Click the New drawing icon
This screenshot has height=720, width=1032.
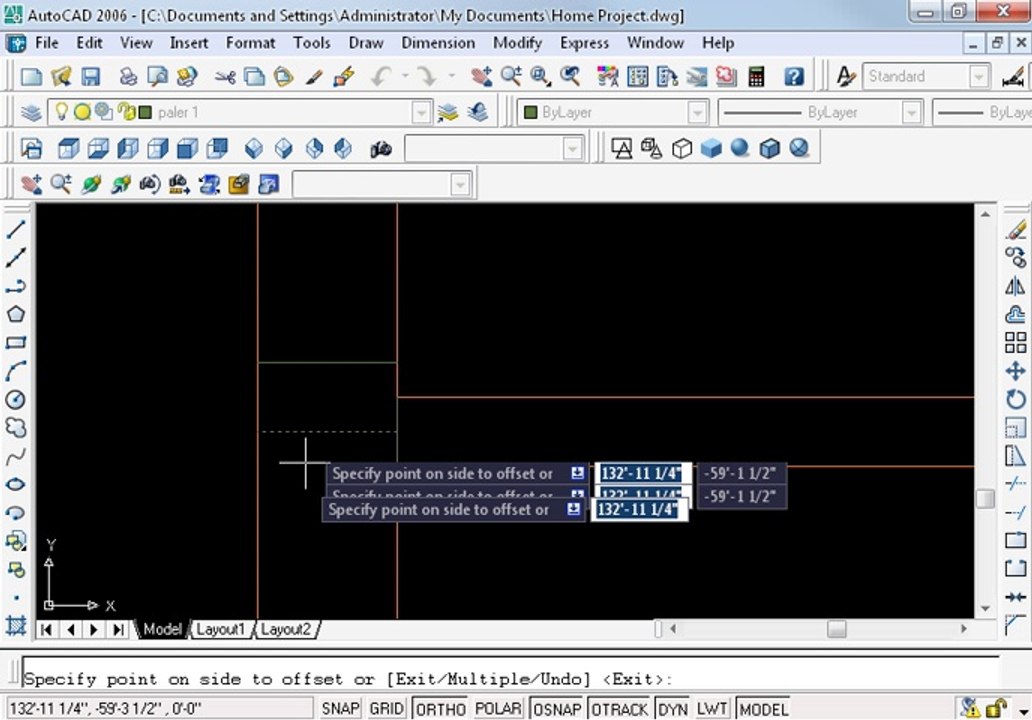(31, 77)
